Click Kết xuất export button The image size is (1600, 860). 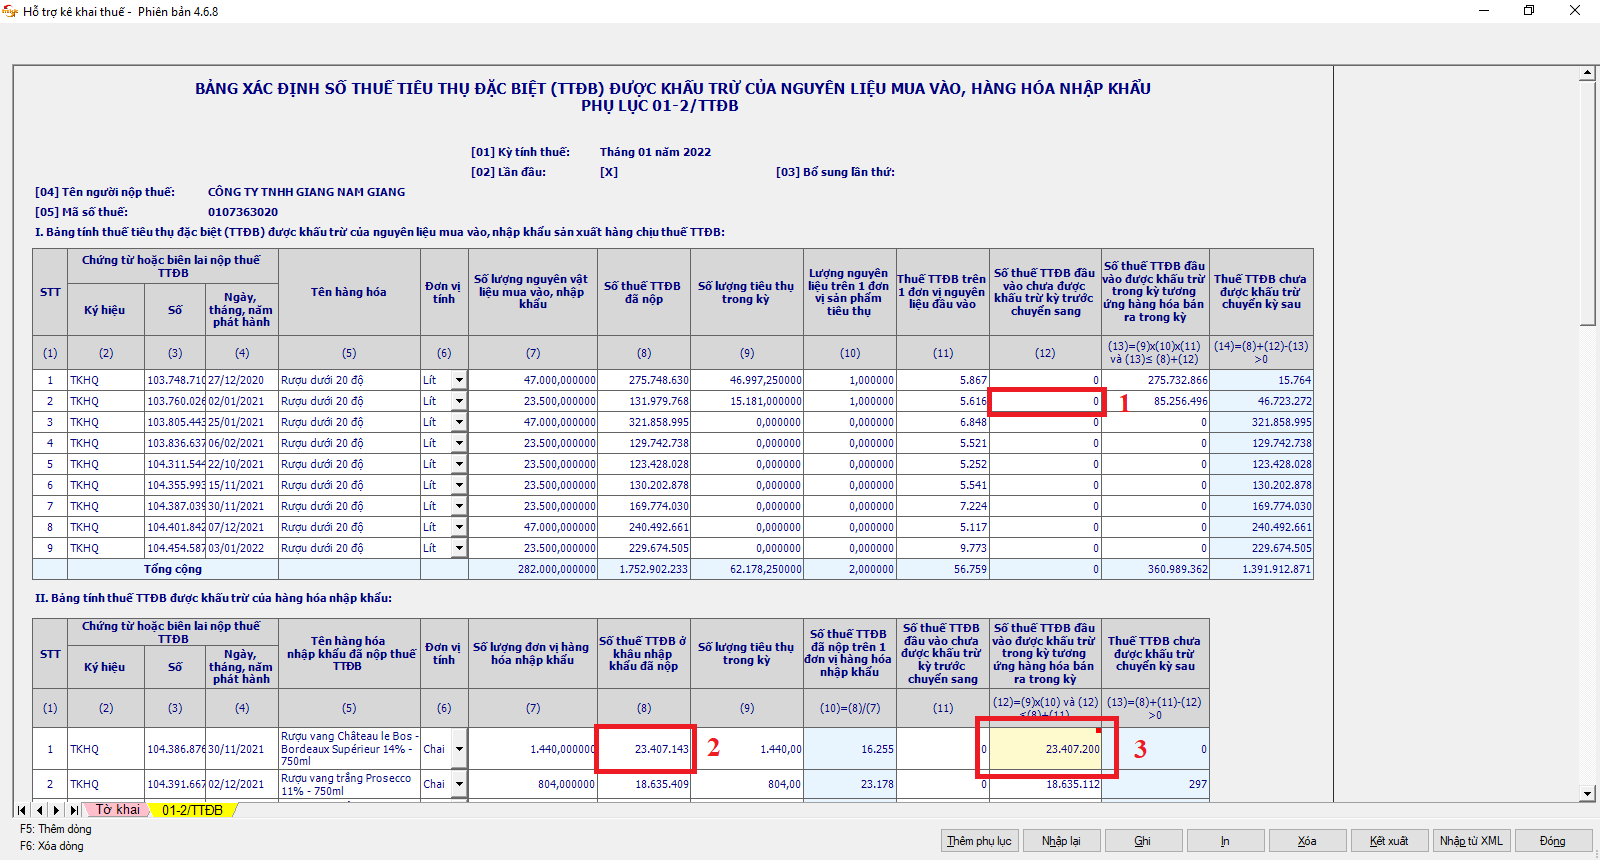pyautogui.click(x=1389, y=841)
